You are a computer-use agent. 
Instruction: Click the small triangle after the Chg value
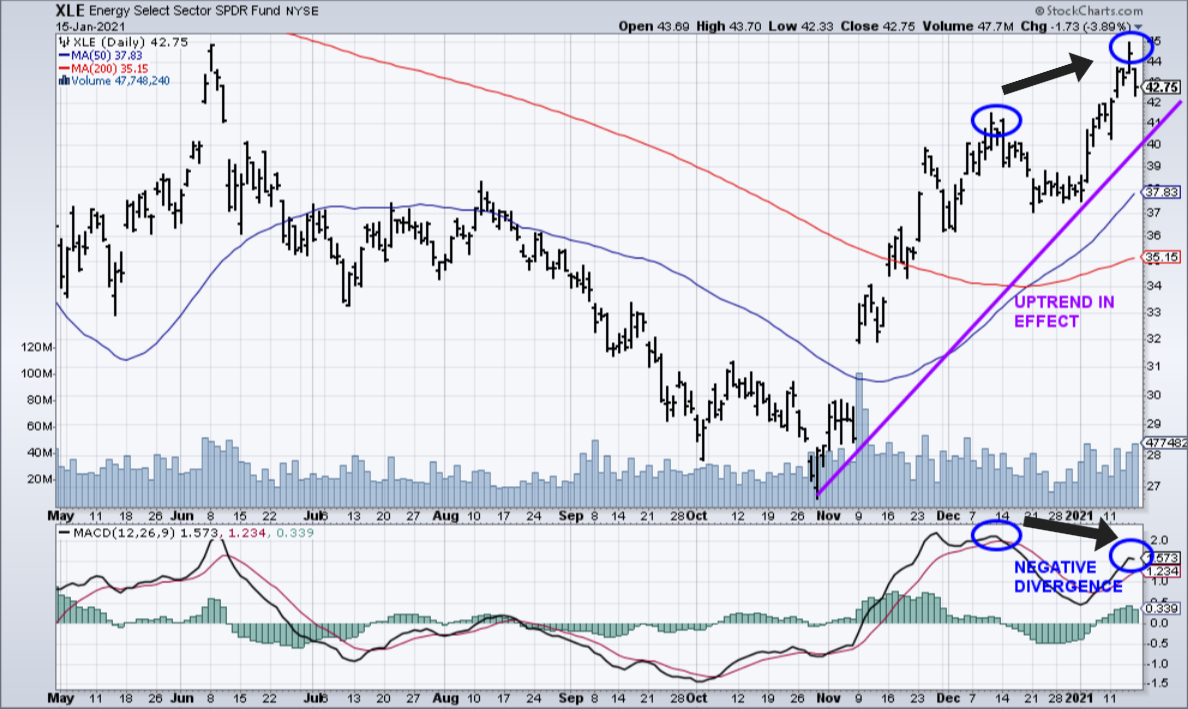1138,27
